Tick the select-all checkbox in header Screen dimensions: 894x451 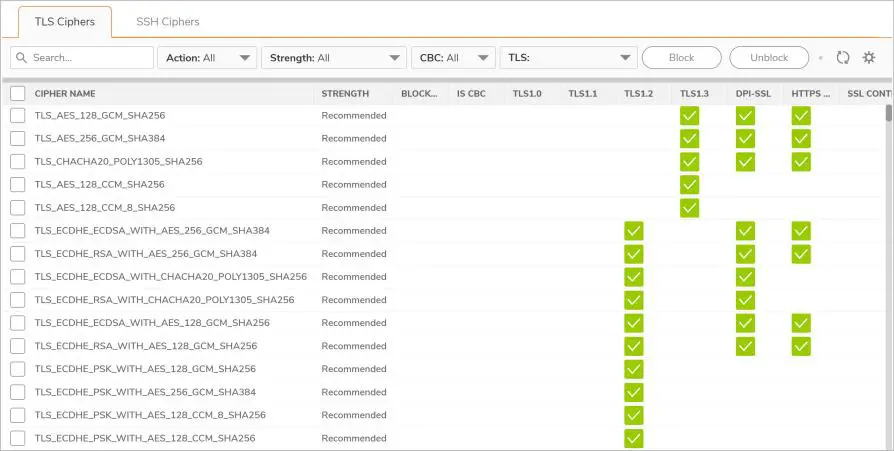[x=18, y=94]
